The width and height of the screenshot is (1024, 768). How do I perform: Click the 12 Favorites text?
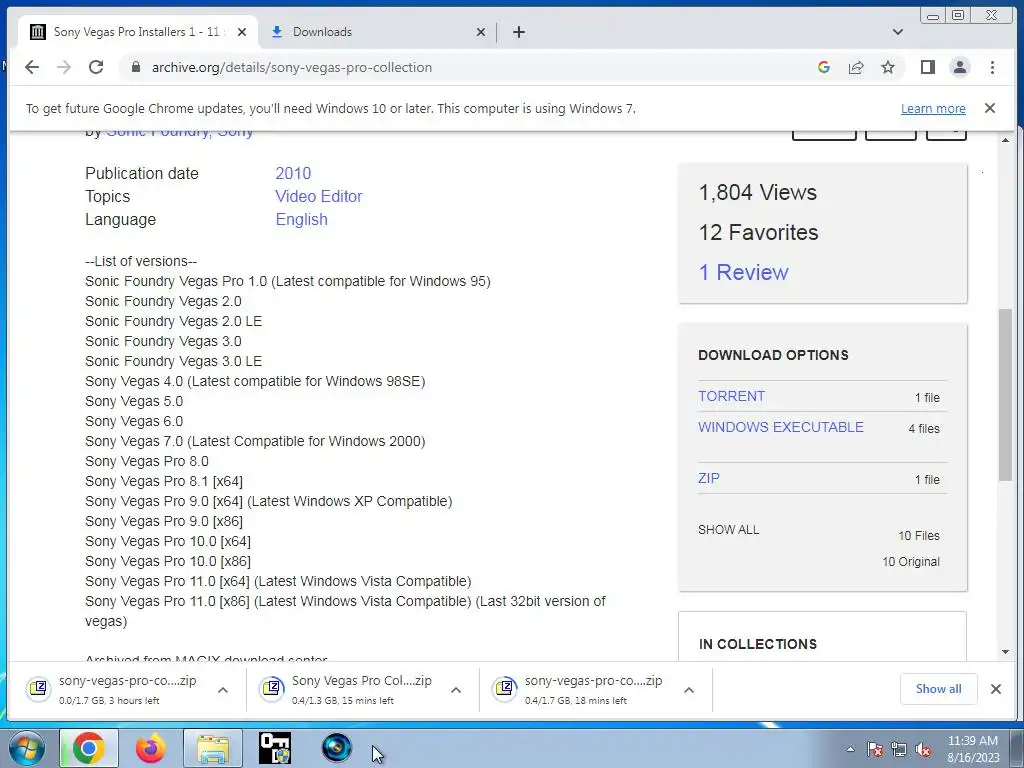(758, 232)
